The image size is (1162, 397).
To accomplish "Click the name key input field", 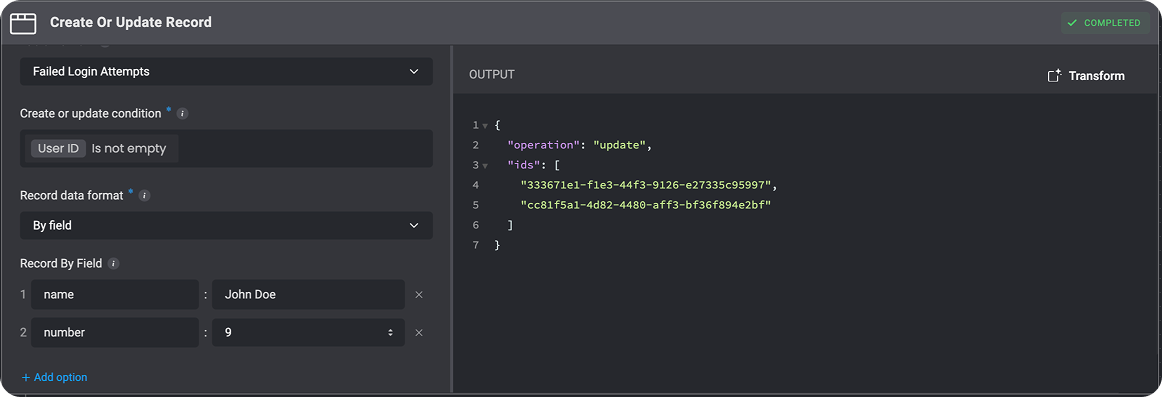I will click(x=115, y=295).
